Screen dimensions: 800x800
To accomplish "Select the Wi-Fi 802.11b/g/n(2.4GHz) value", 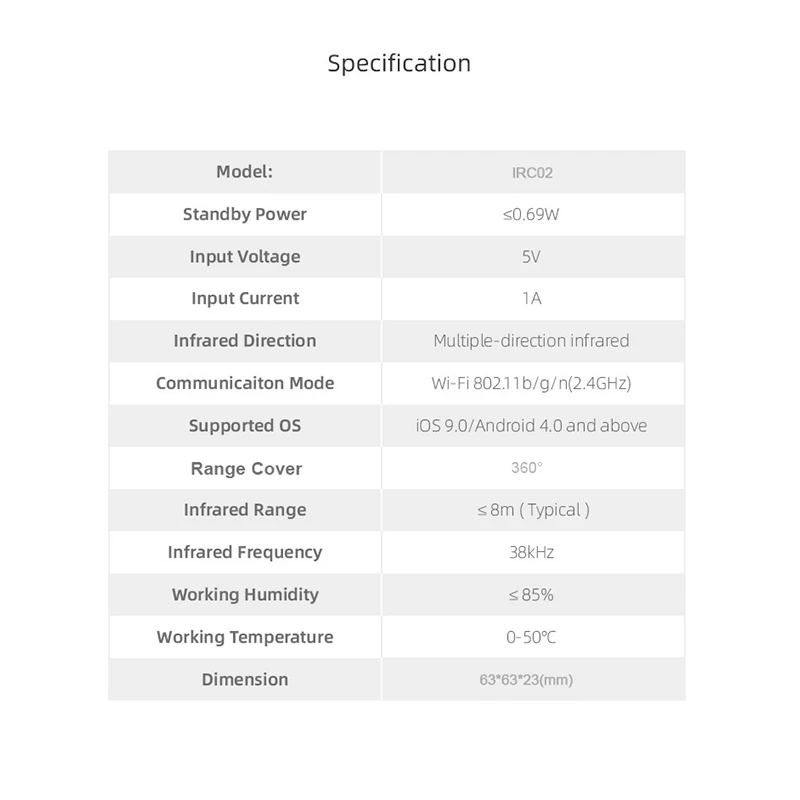I will (x=531, y=383).
